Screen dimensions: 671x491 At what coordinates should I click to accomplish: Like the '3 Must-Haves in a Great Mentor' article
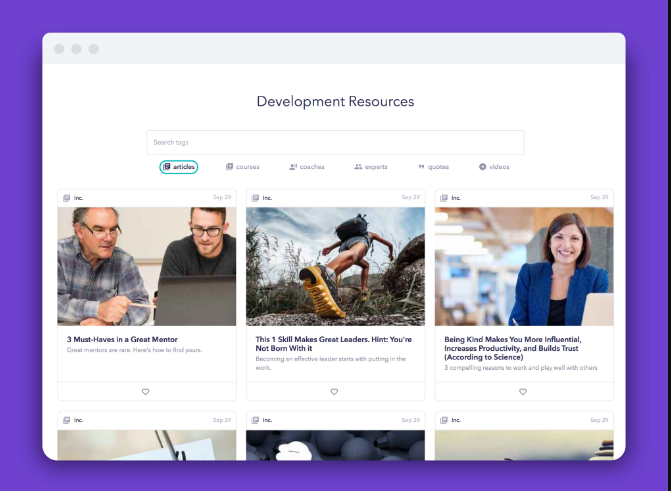click(x=145, y=392)
